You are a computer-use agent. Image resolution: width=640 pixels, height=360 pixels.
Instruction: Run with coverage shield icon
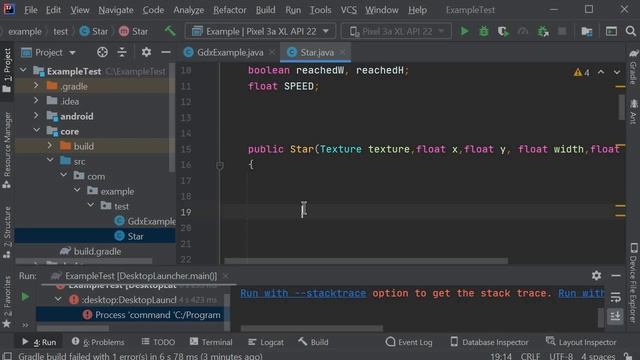pyautogui.click(x=503, y=31)
